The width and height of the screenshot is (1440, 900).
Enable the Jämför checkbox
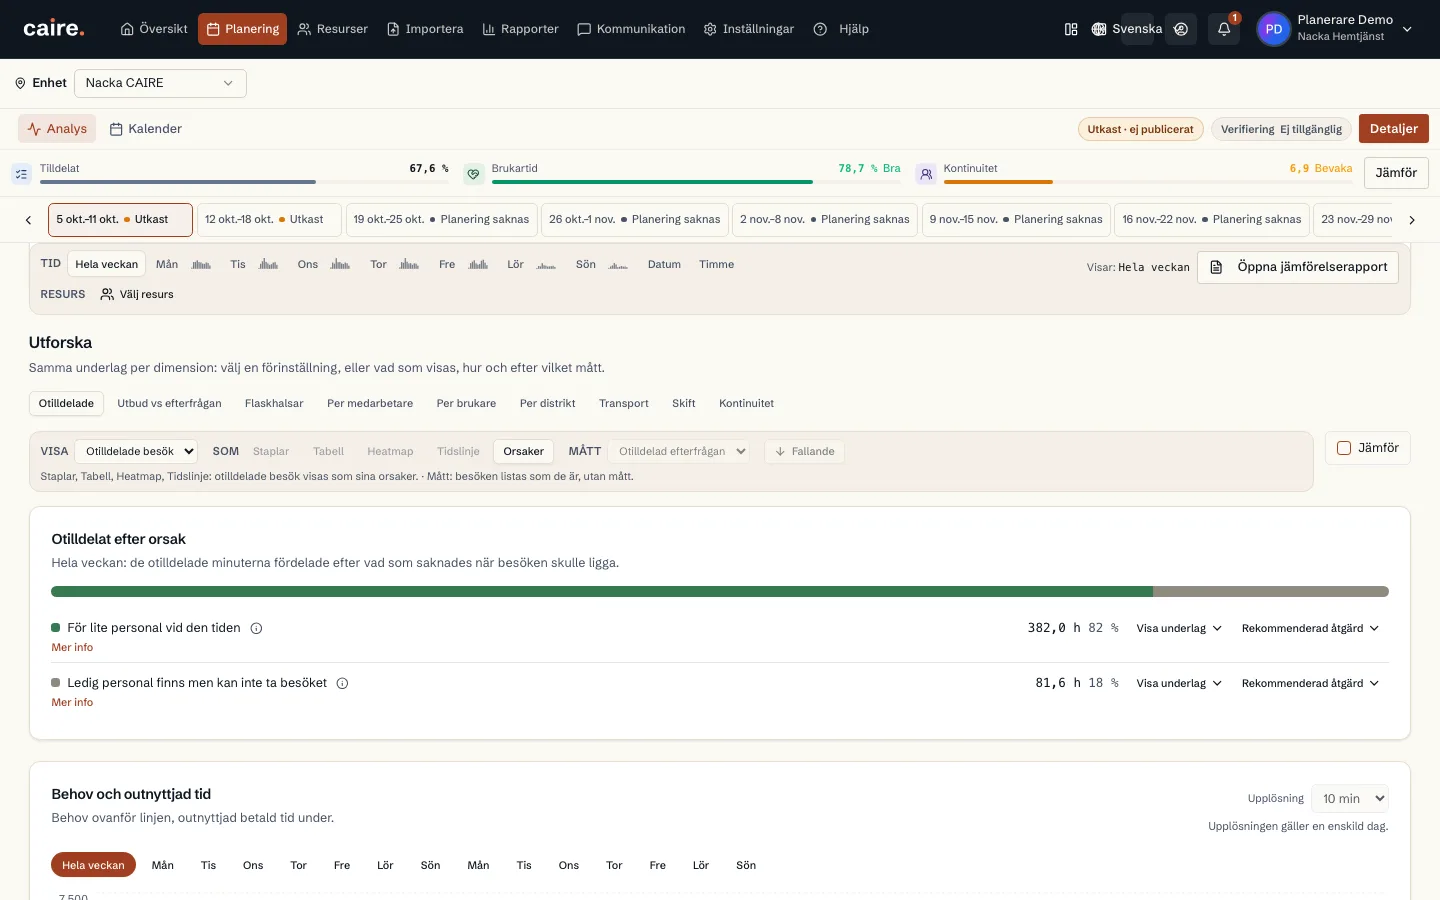pos(1344,448)
